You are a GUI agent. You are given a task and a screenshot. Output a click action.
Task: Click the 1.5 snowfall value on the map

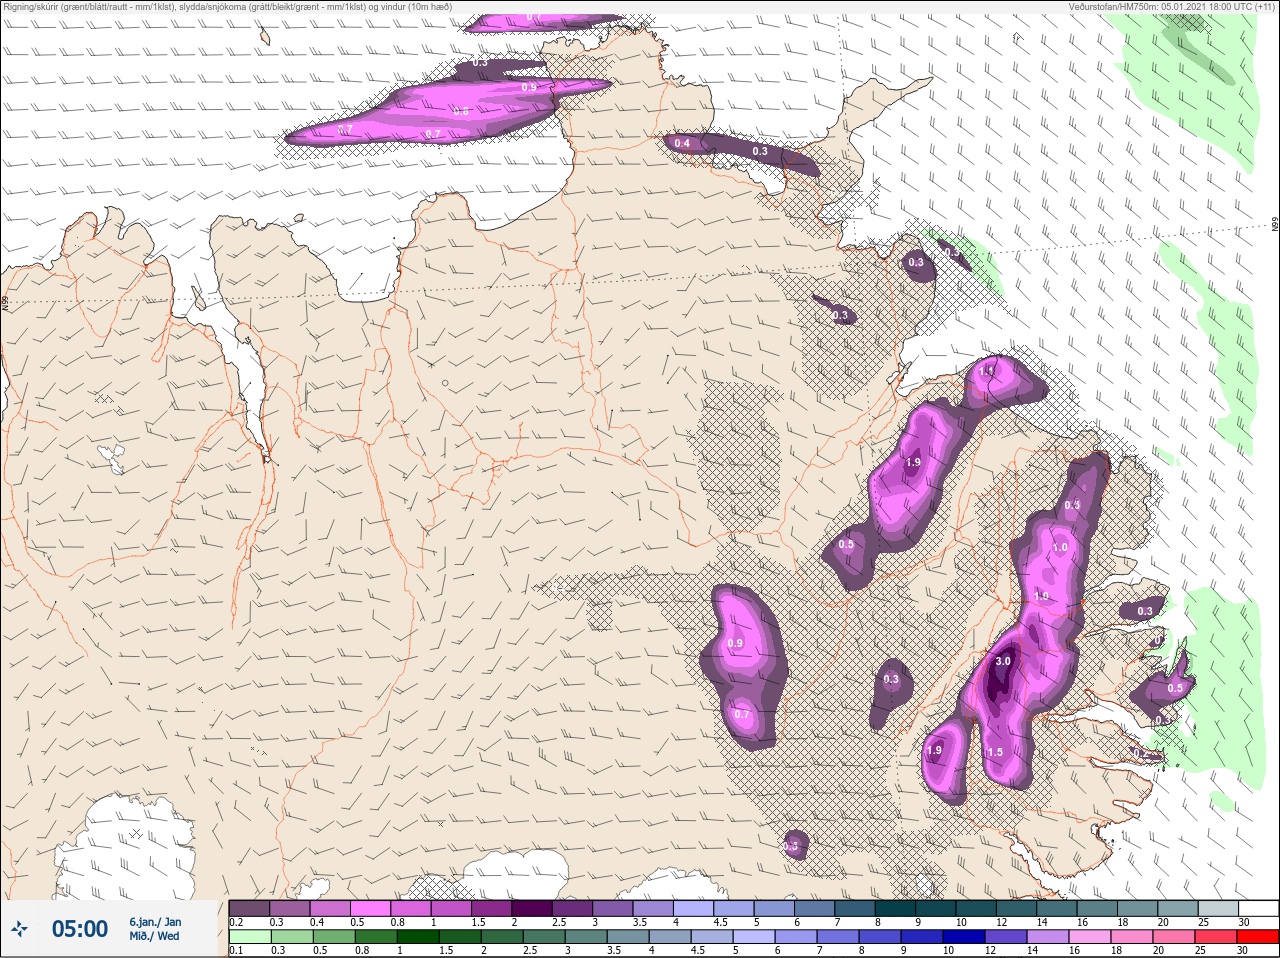(x=995, y=752)
